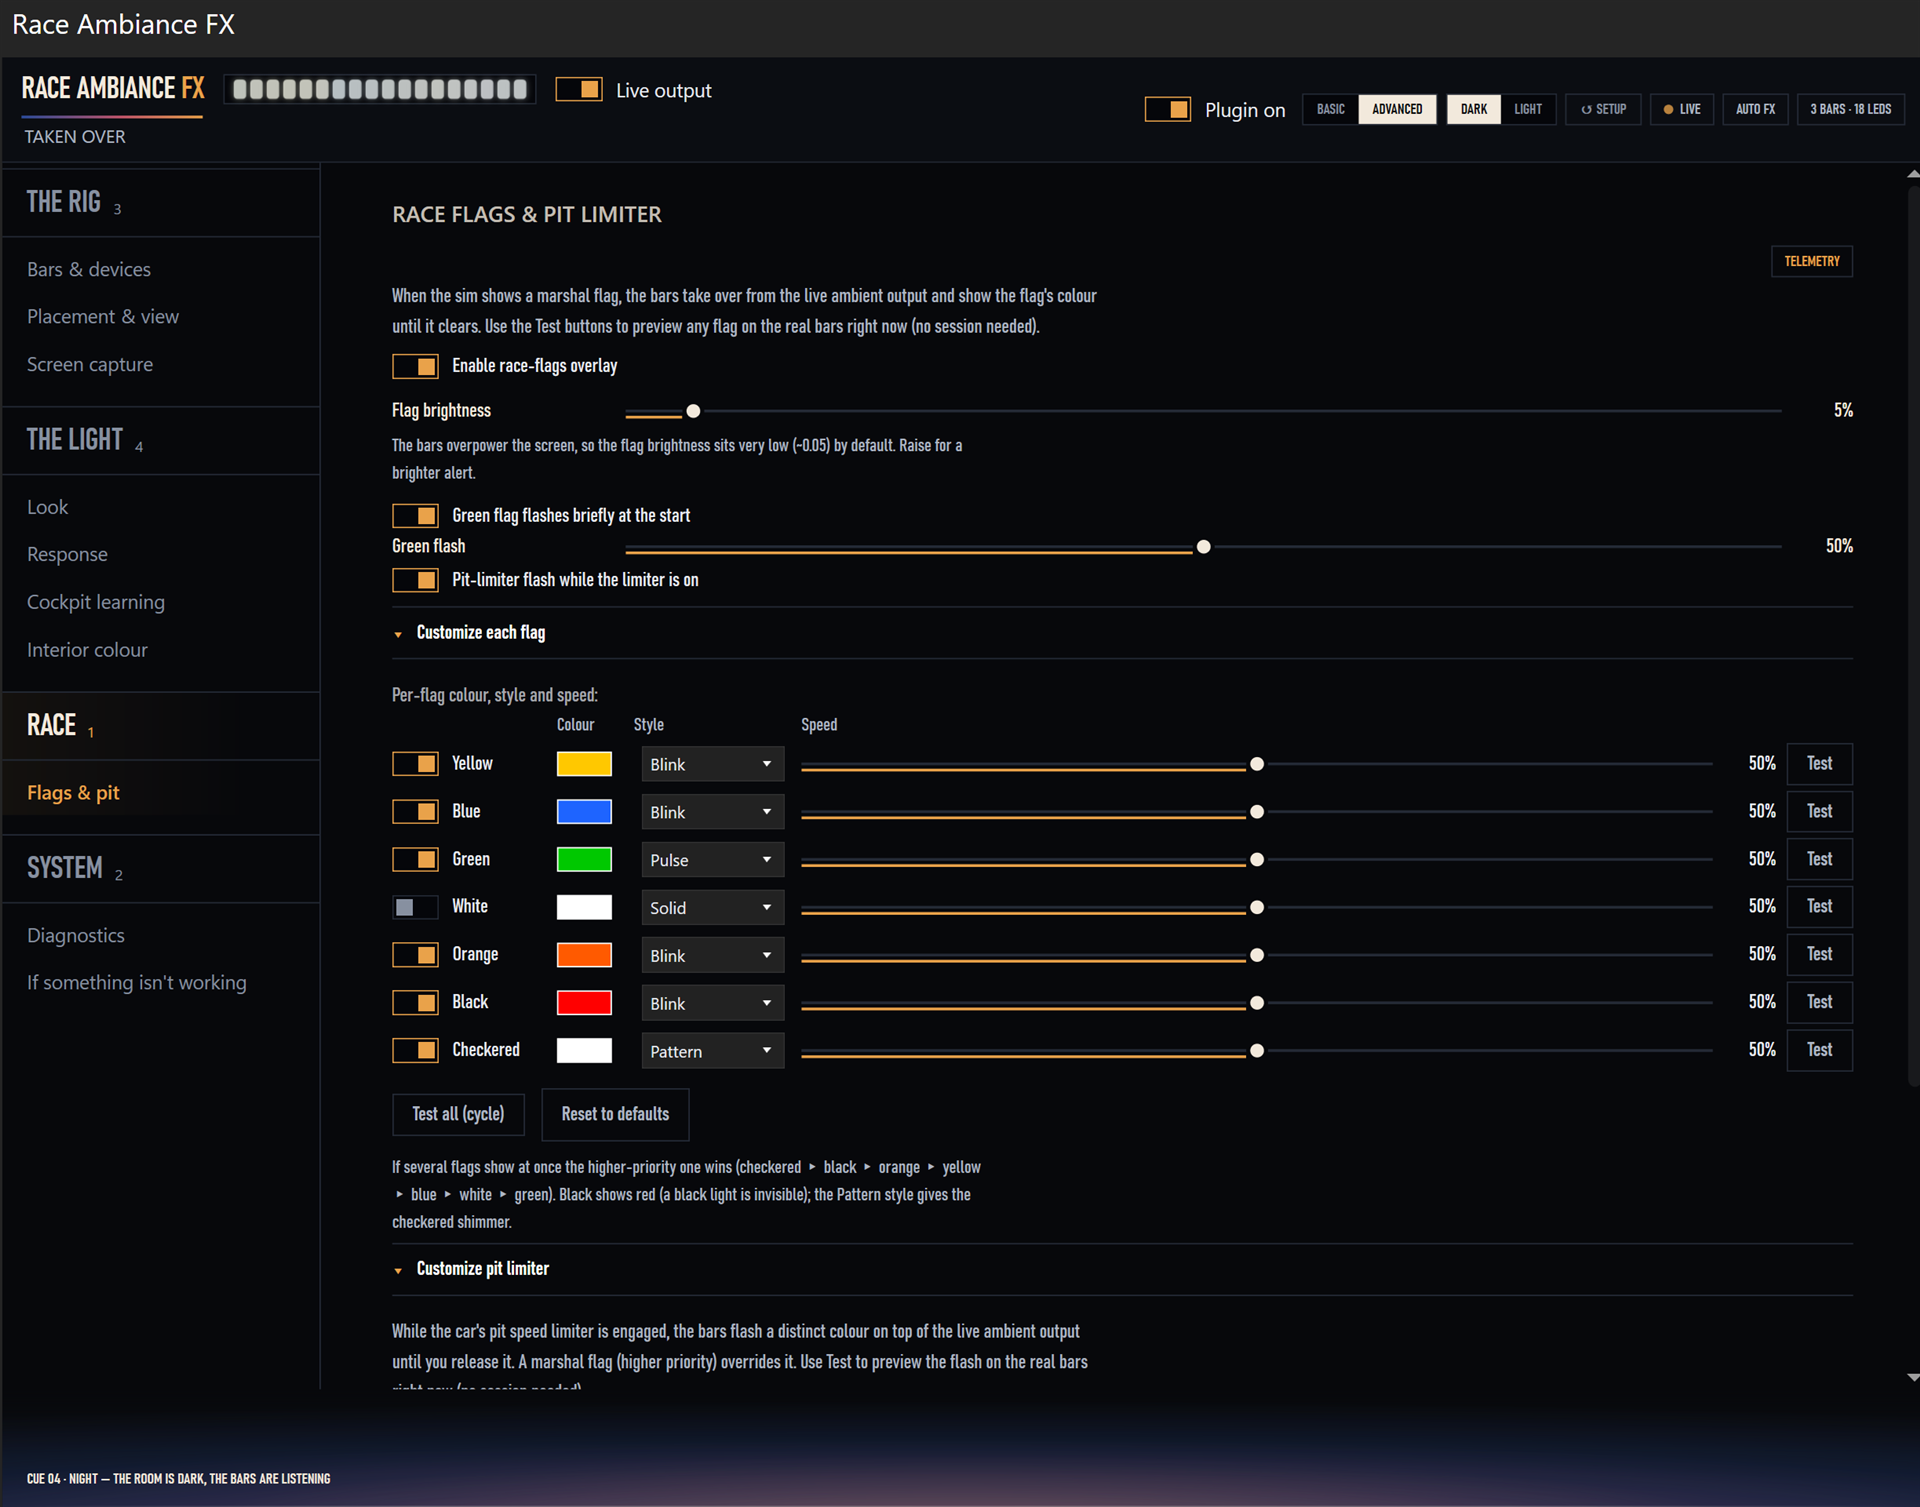Click the vertical scrollbar down arrow

click(1912, 1378)
